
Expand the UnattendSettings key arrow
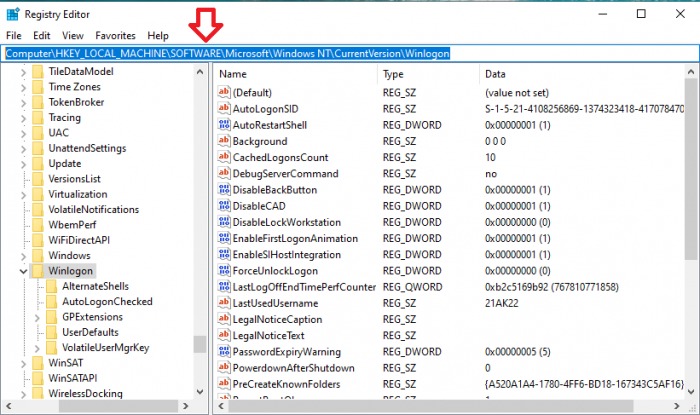point(23,149)
